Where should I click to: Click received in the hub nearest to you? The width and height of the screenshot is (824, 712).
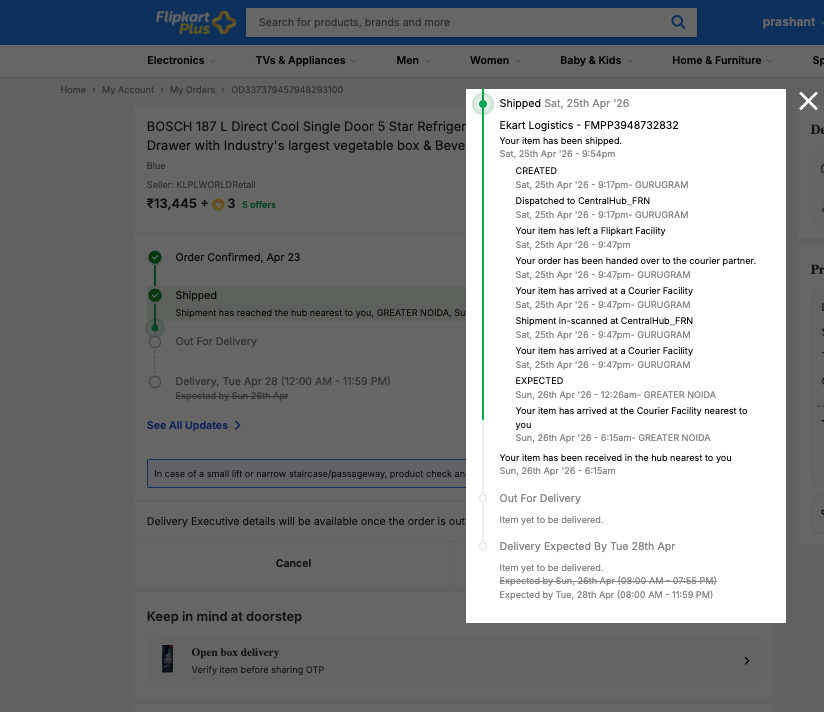[x=615, y=458]
